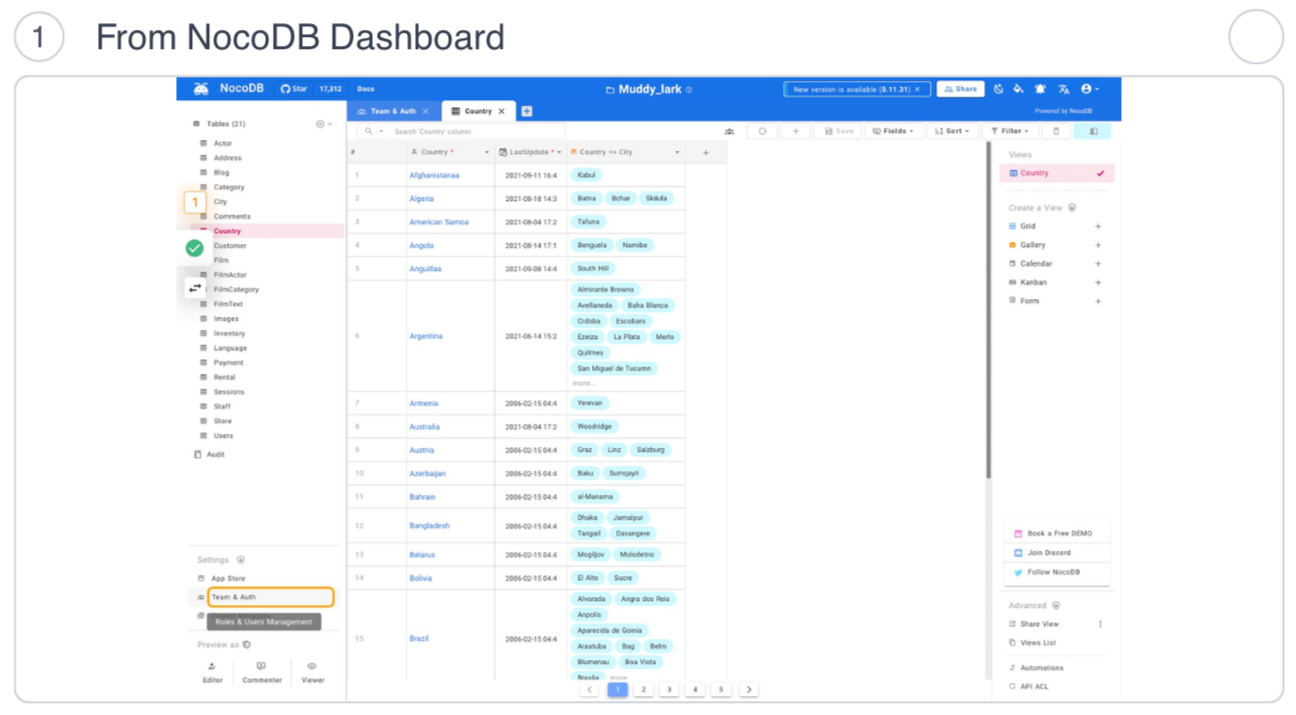Open the Filter dropdown
Image resolution: width=1296 pixels, height=715 pixels.
(x=1011, y=131)
